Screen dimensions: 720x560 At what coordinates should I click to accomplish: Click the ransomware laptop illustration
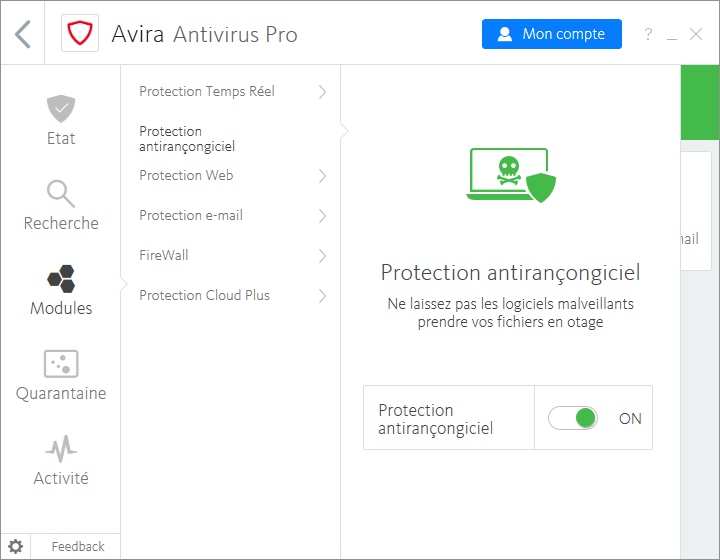[510, 176]
